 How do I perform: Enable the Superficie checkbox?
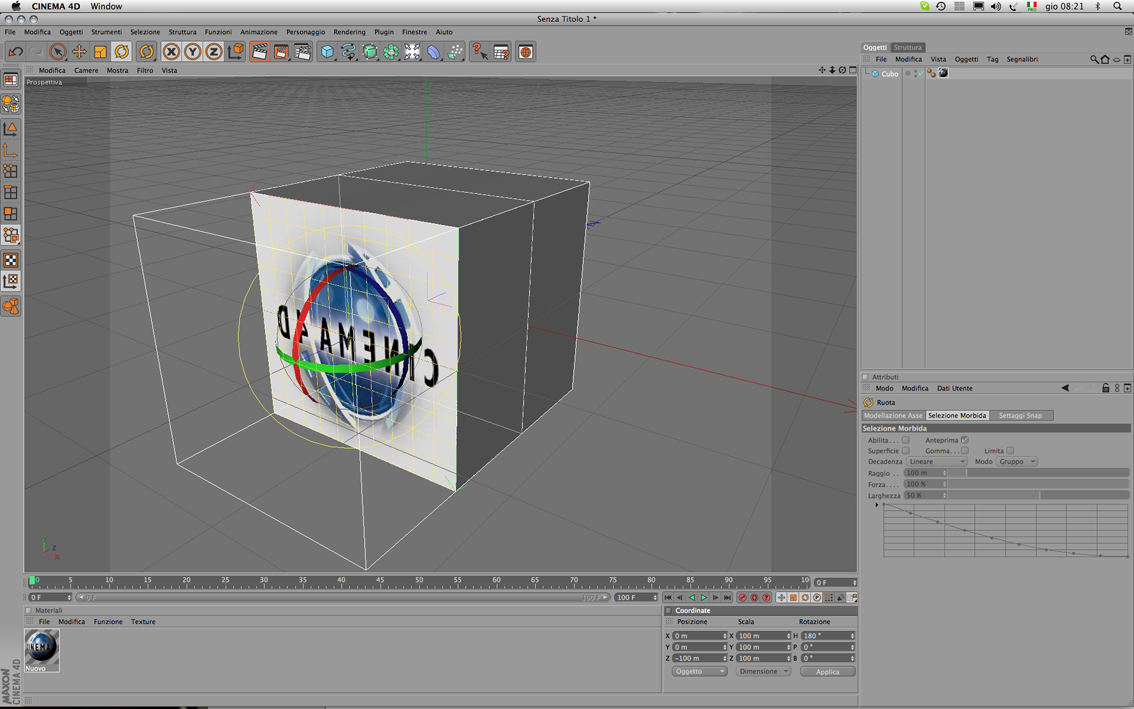905,451
